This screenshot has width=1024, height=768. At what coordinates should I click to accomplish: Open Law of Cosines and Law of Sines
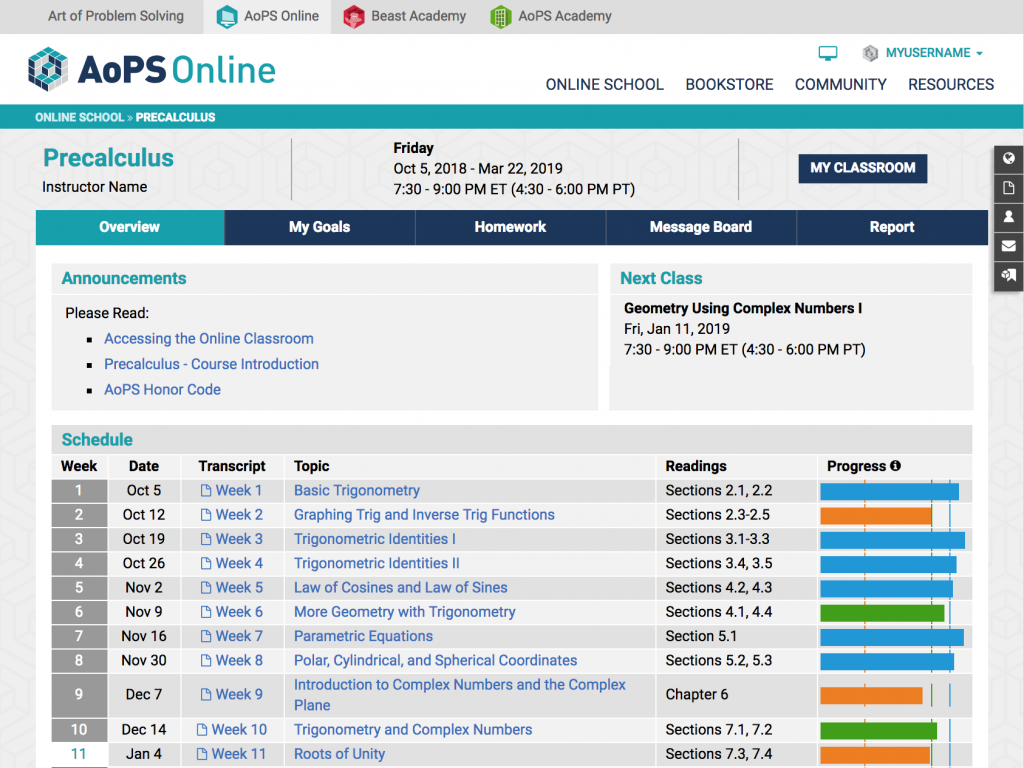(x=400, y=588)
